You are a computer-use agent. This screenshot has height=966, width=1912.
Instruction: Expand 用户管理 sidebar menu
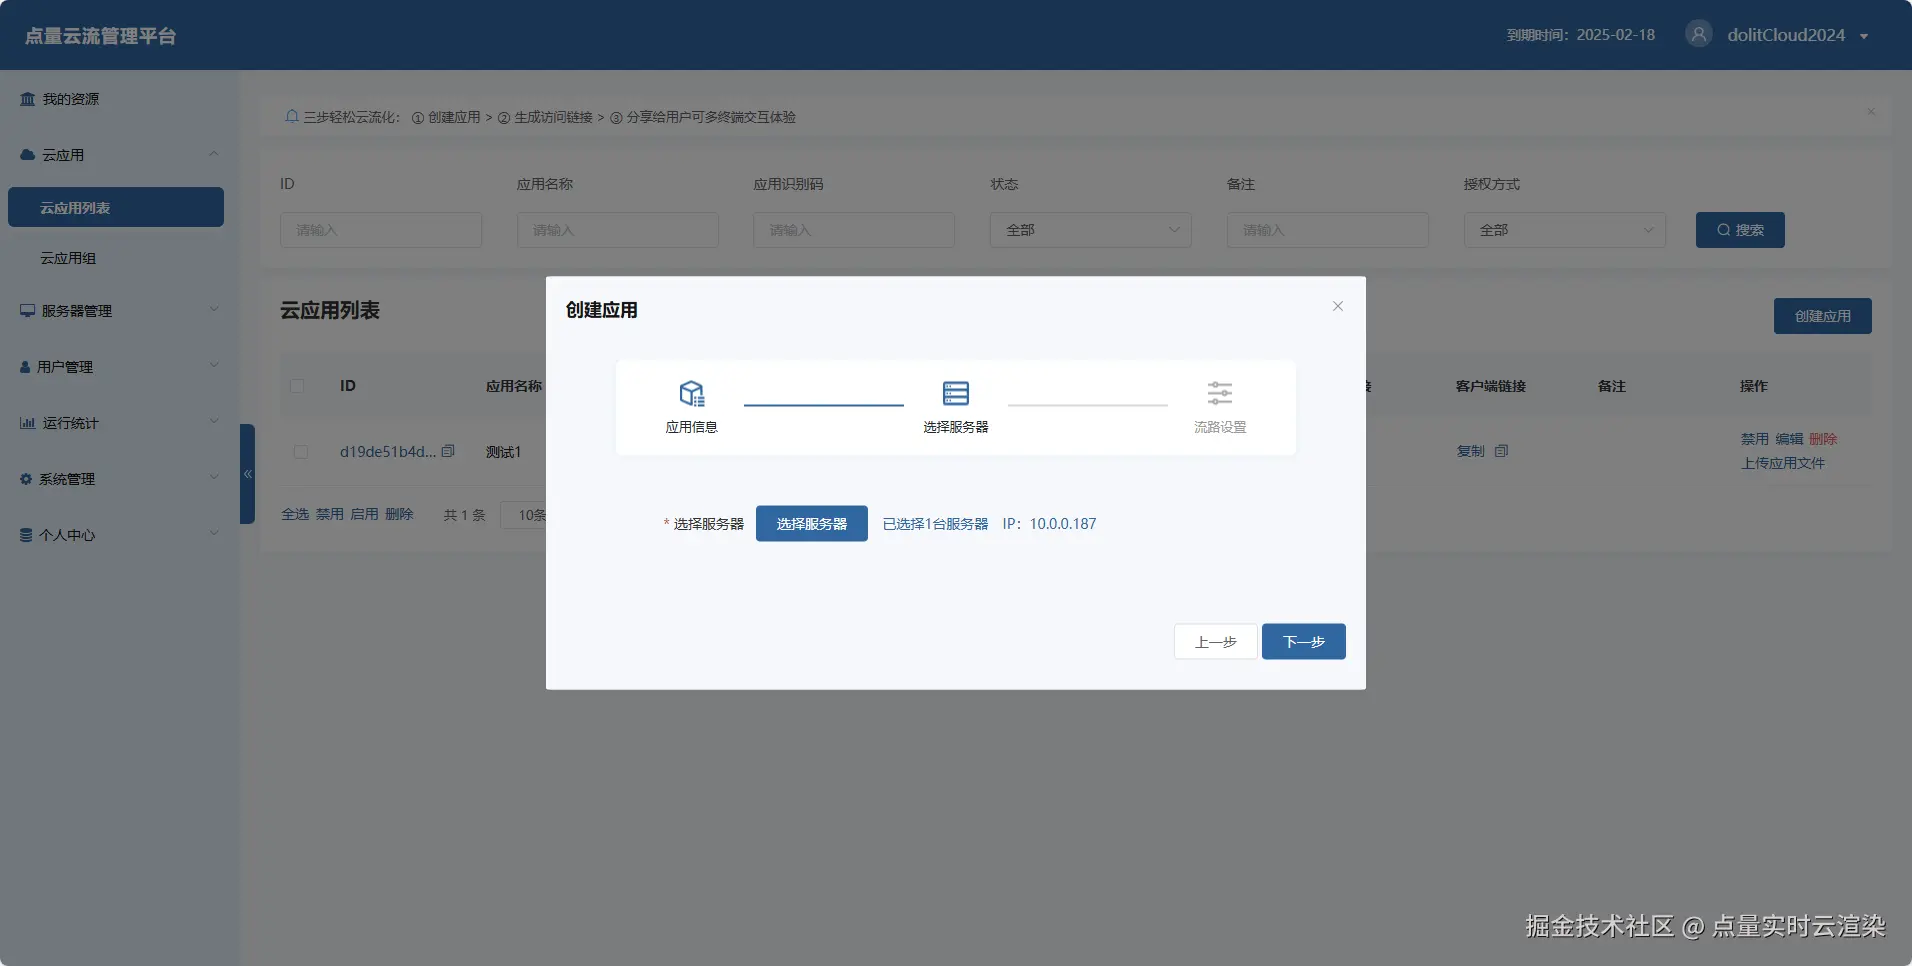[x=120, y=367]
